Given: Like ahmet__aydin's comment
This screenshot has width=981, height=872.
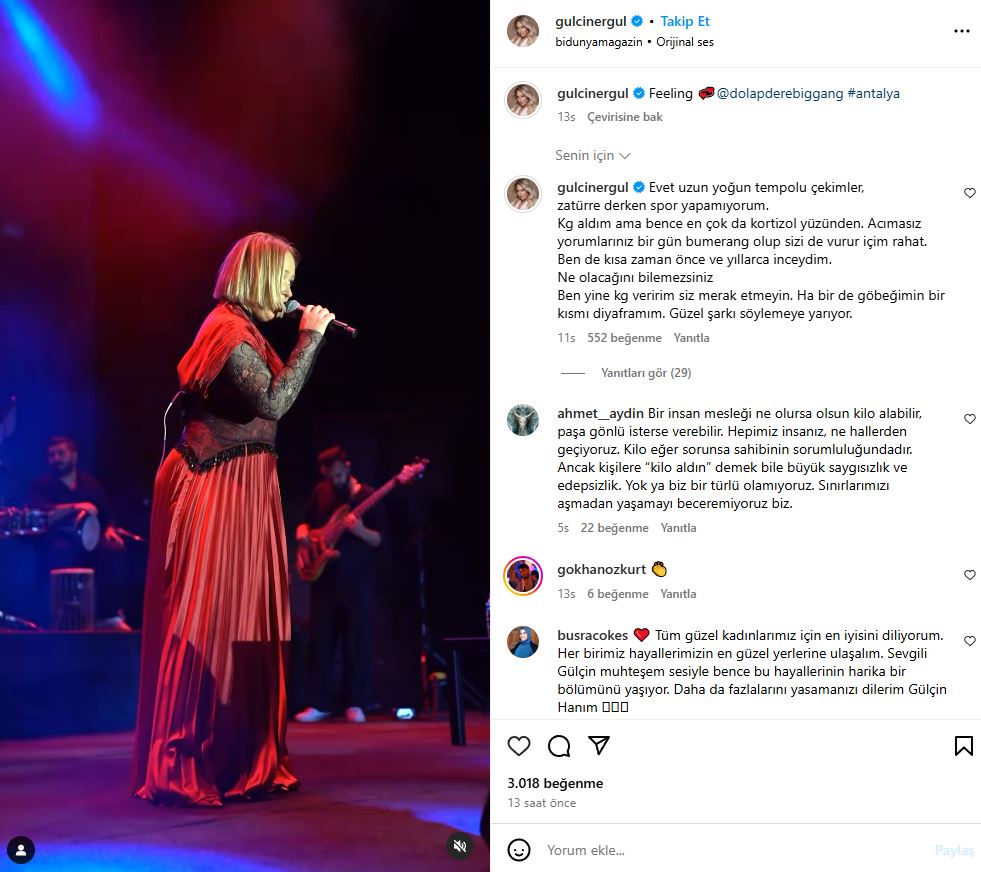Looking at the screenshot, I should point(969,419).
